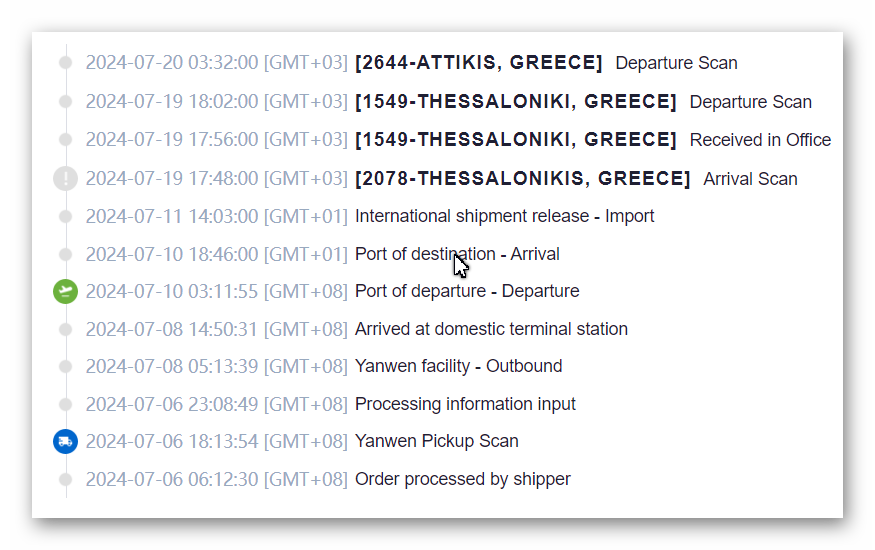Click the Processing information input timeline dot
The image size is (875, 550).
coord(66,404)
